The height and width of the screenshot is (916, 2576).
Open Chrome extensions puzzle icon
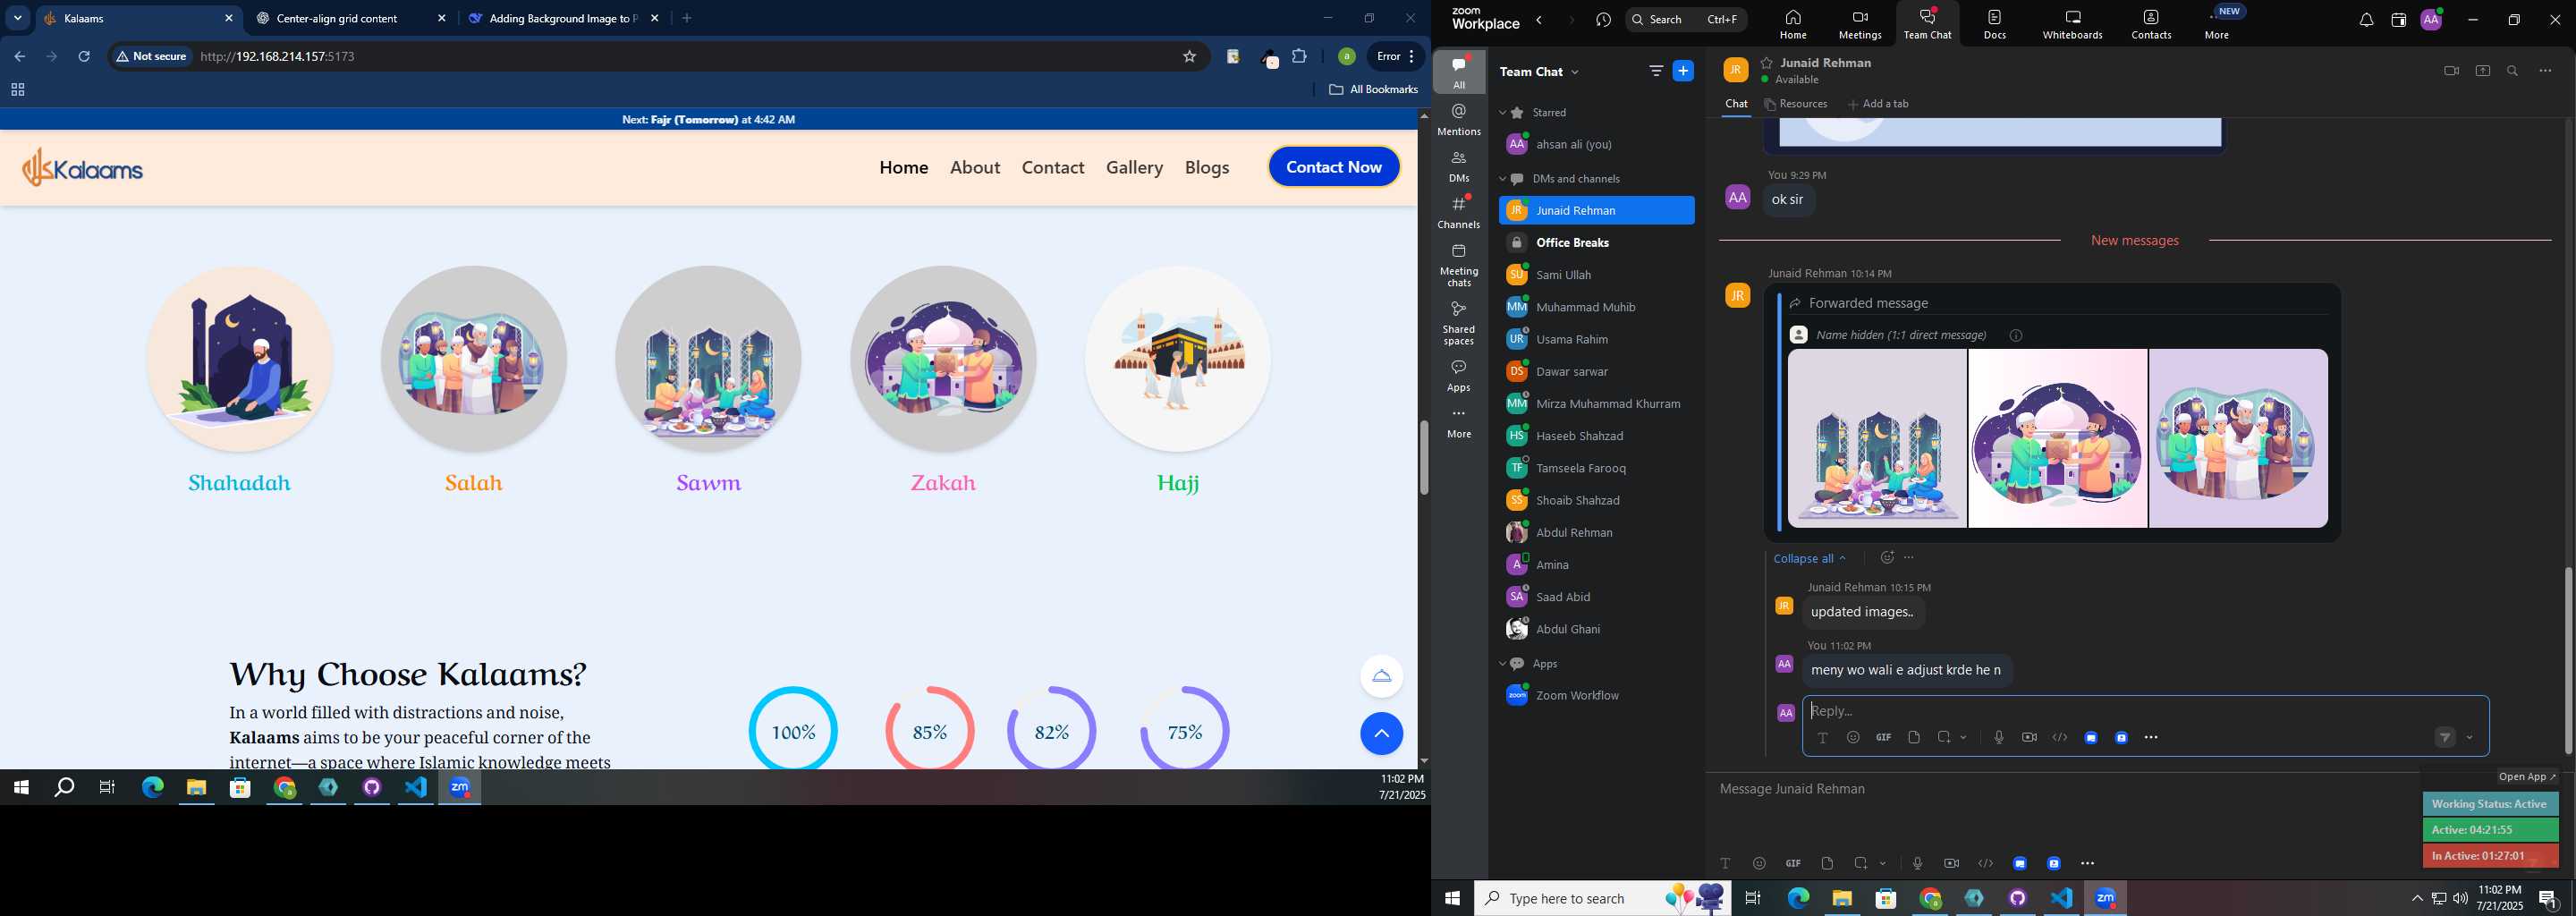1300,57
